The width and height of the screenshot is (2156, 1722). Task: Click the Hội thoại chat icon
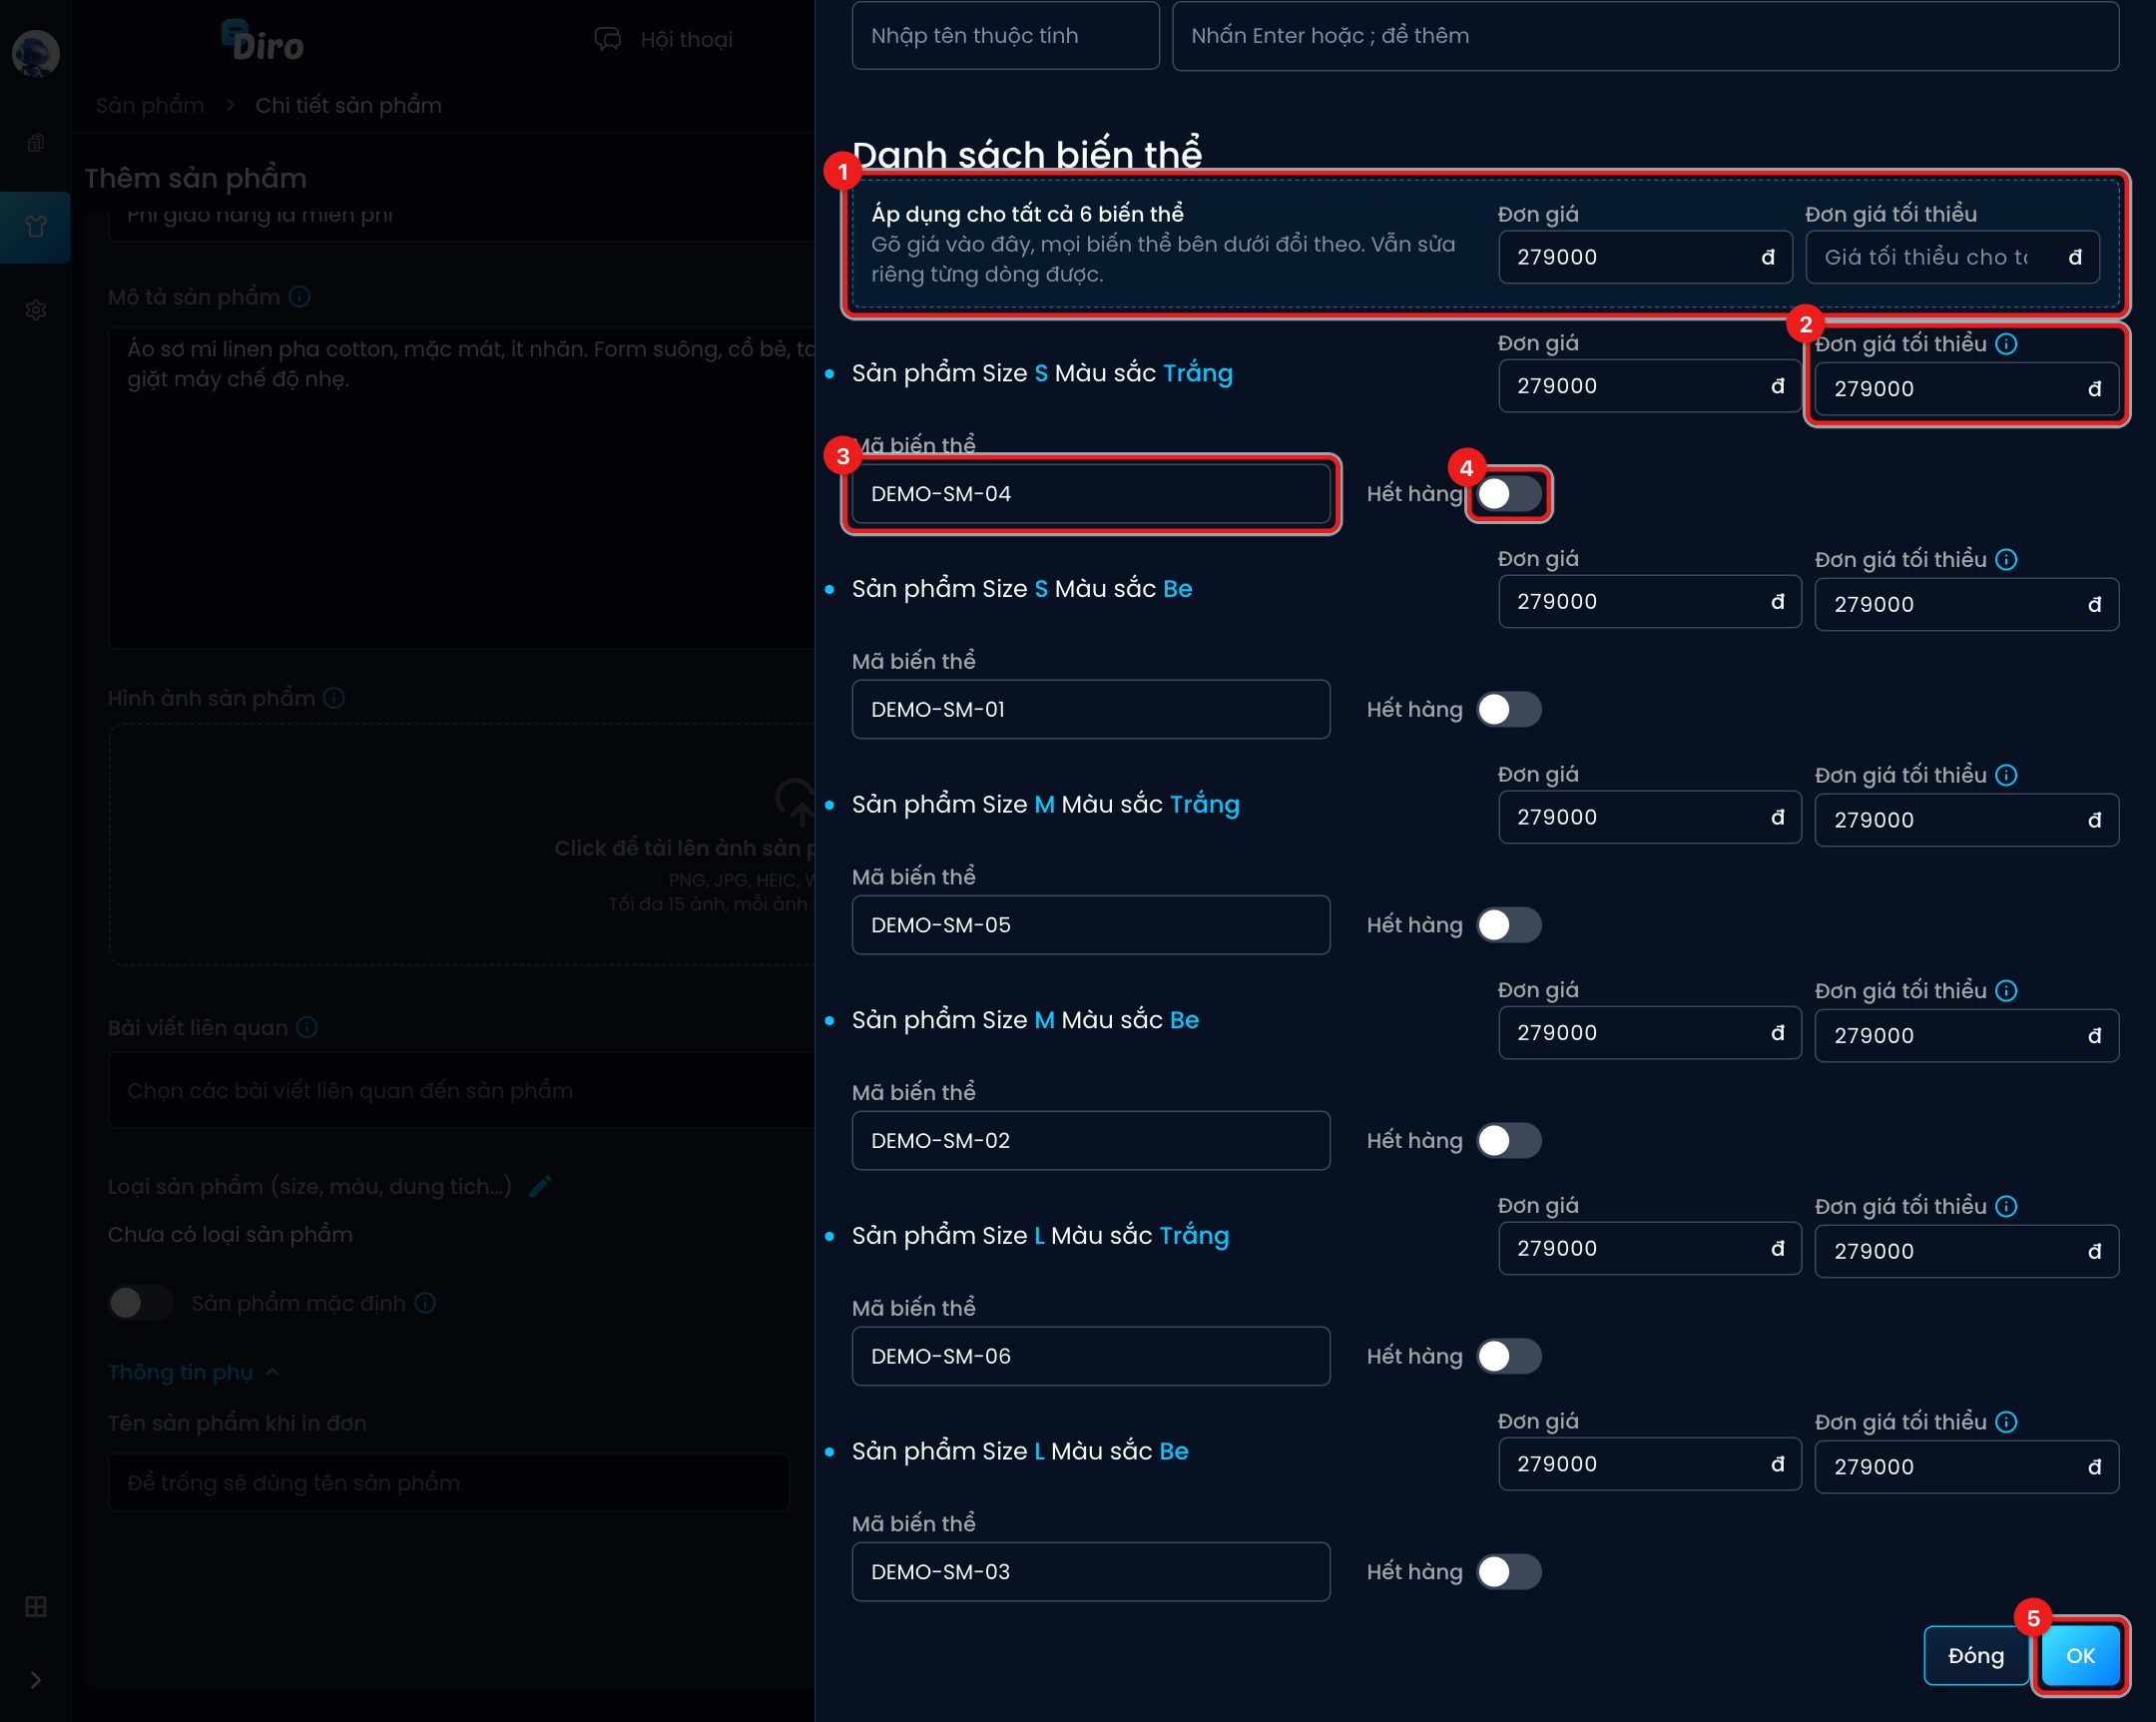(607, 39)
